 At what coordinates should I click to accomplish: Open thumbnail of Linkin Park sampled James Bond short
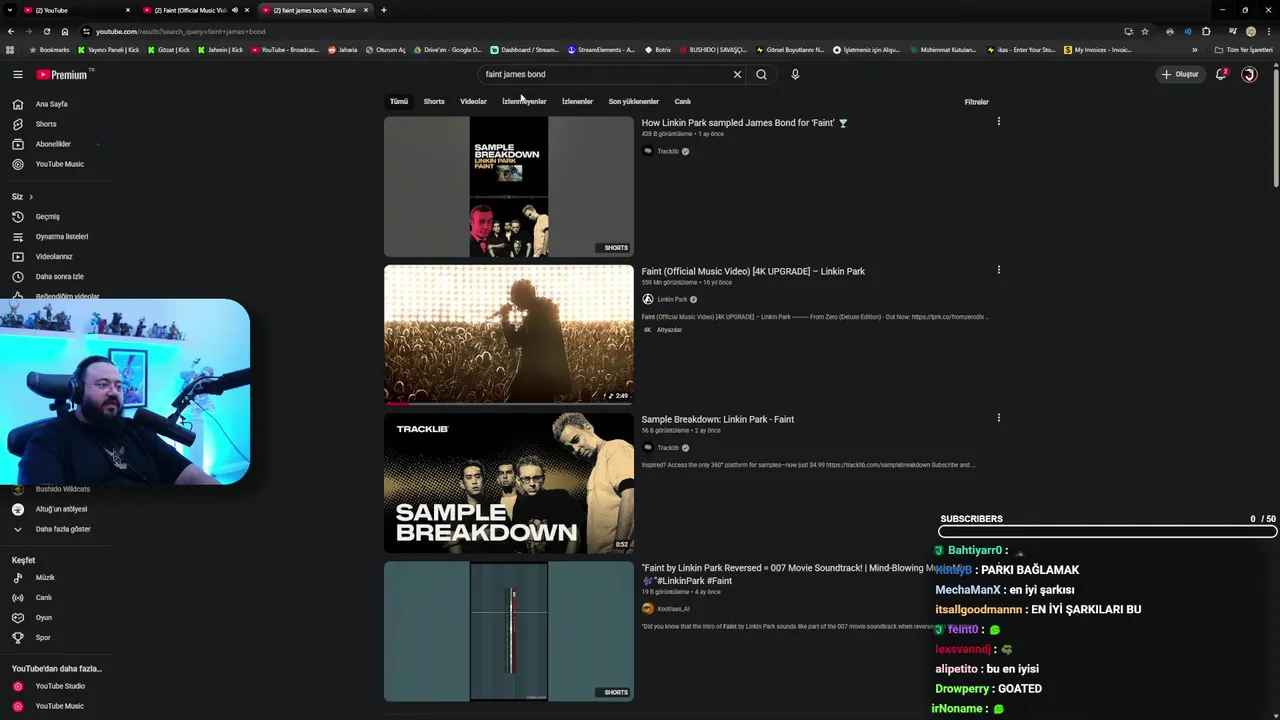tap(509, 187)
